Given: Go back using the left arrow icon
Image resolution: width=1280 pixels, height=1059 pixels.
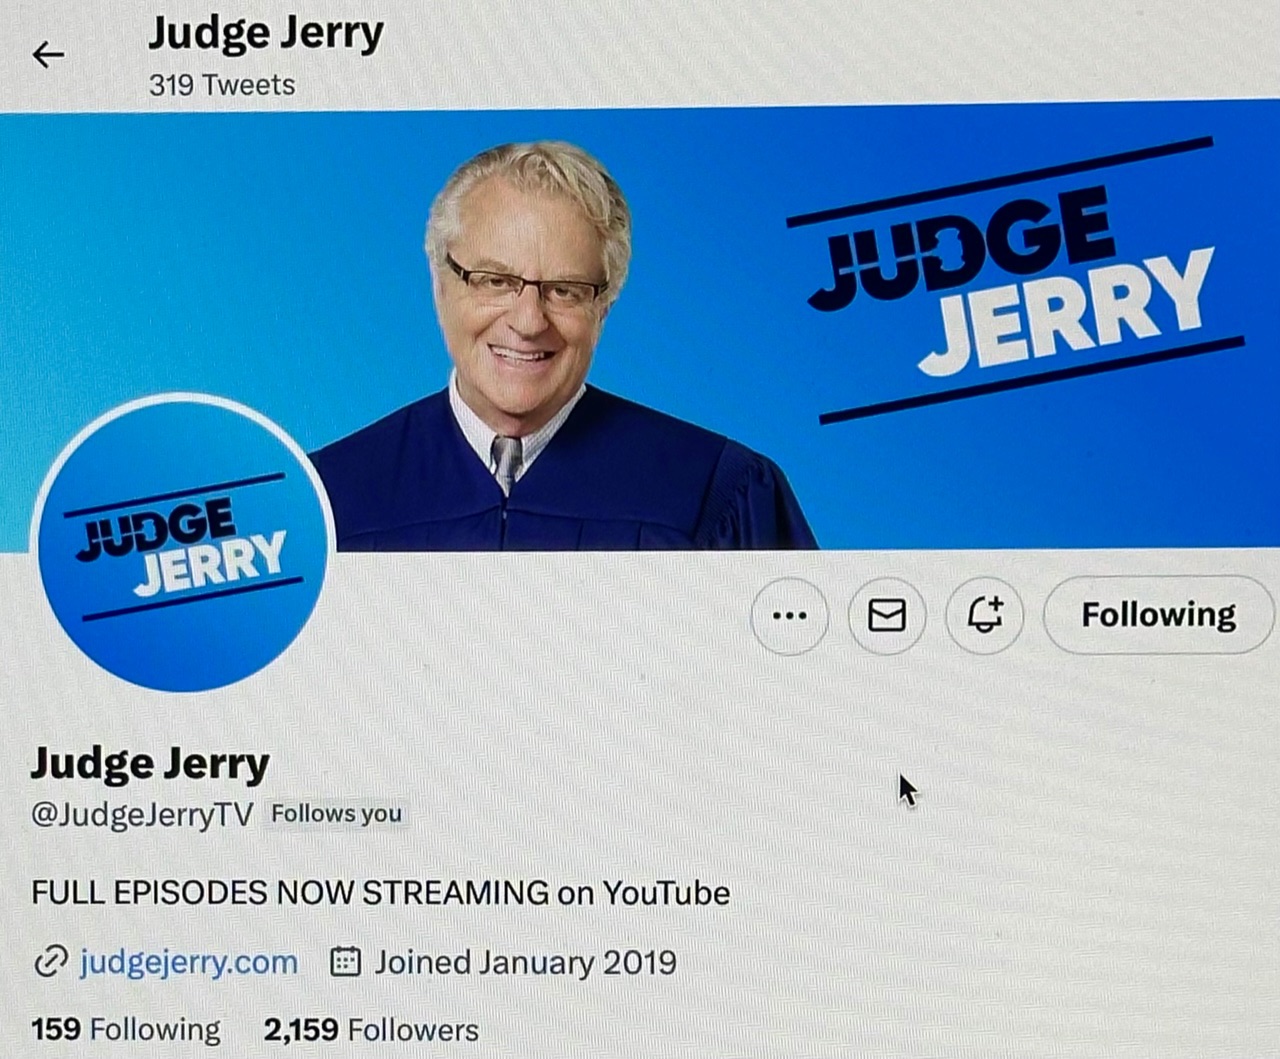Looking at the screenshot, I should point(48,54).
